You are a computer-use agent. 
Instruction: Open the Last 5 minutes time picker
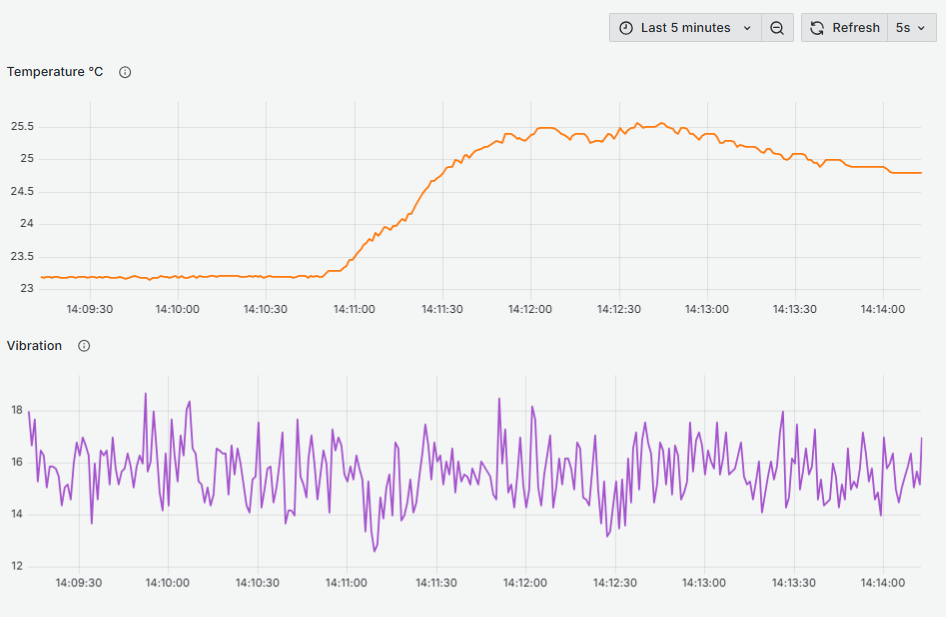click(685, 28)
